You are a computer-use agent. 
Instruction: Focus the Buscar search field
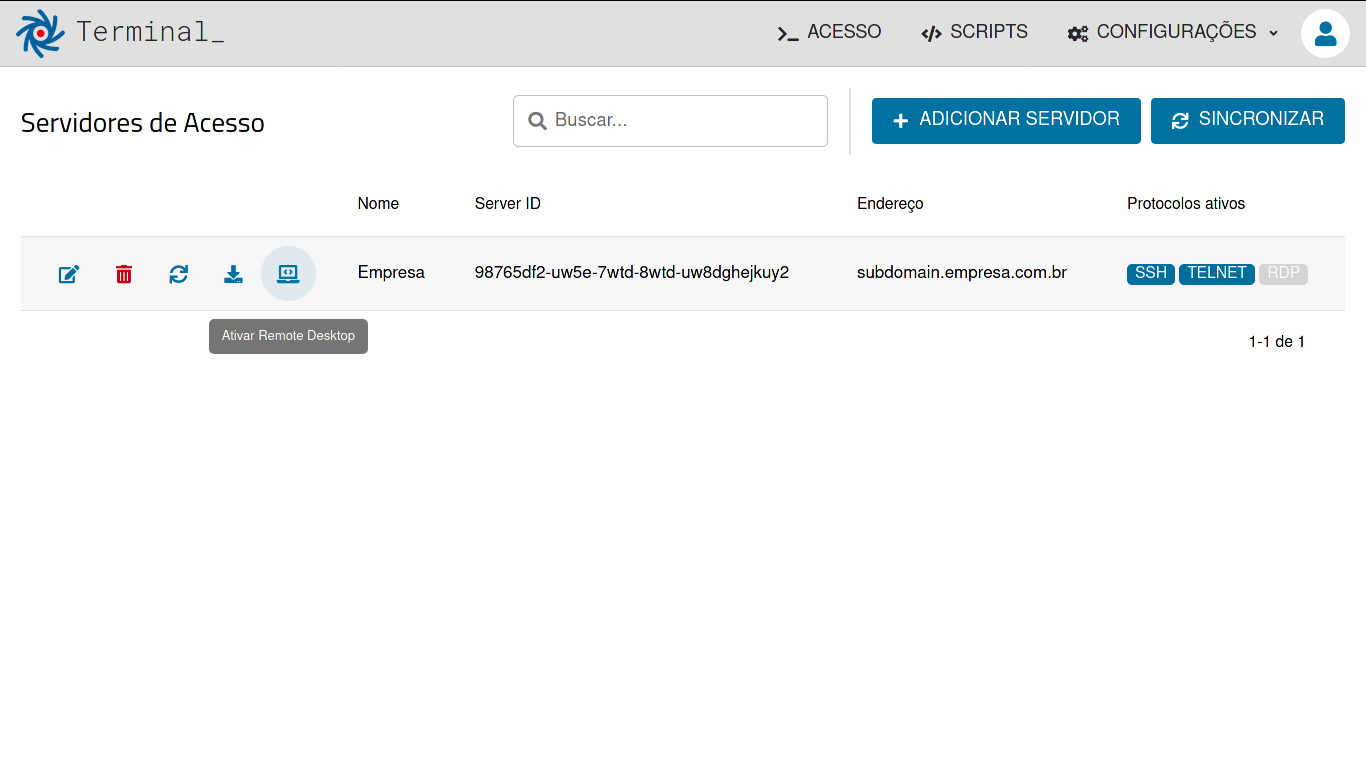coord(670,121)
